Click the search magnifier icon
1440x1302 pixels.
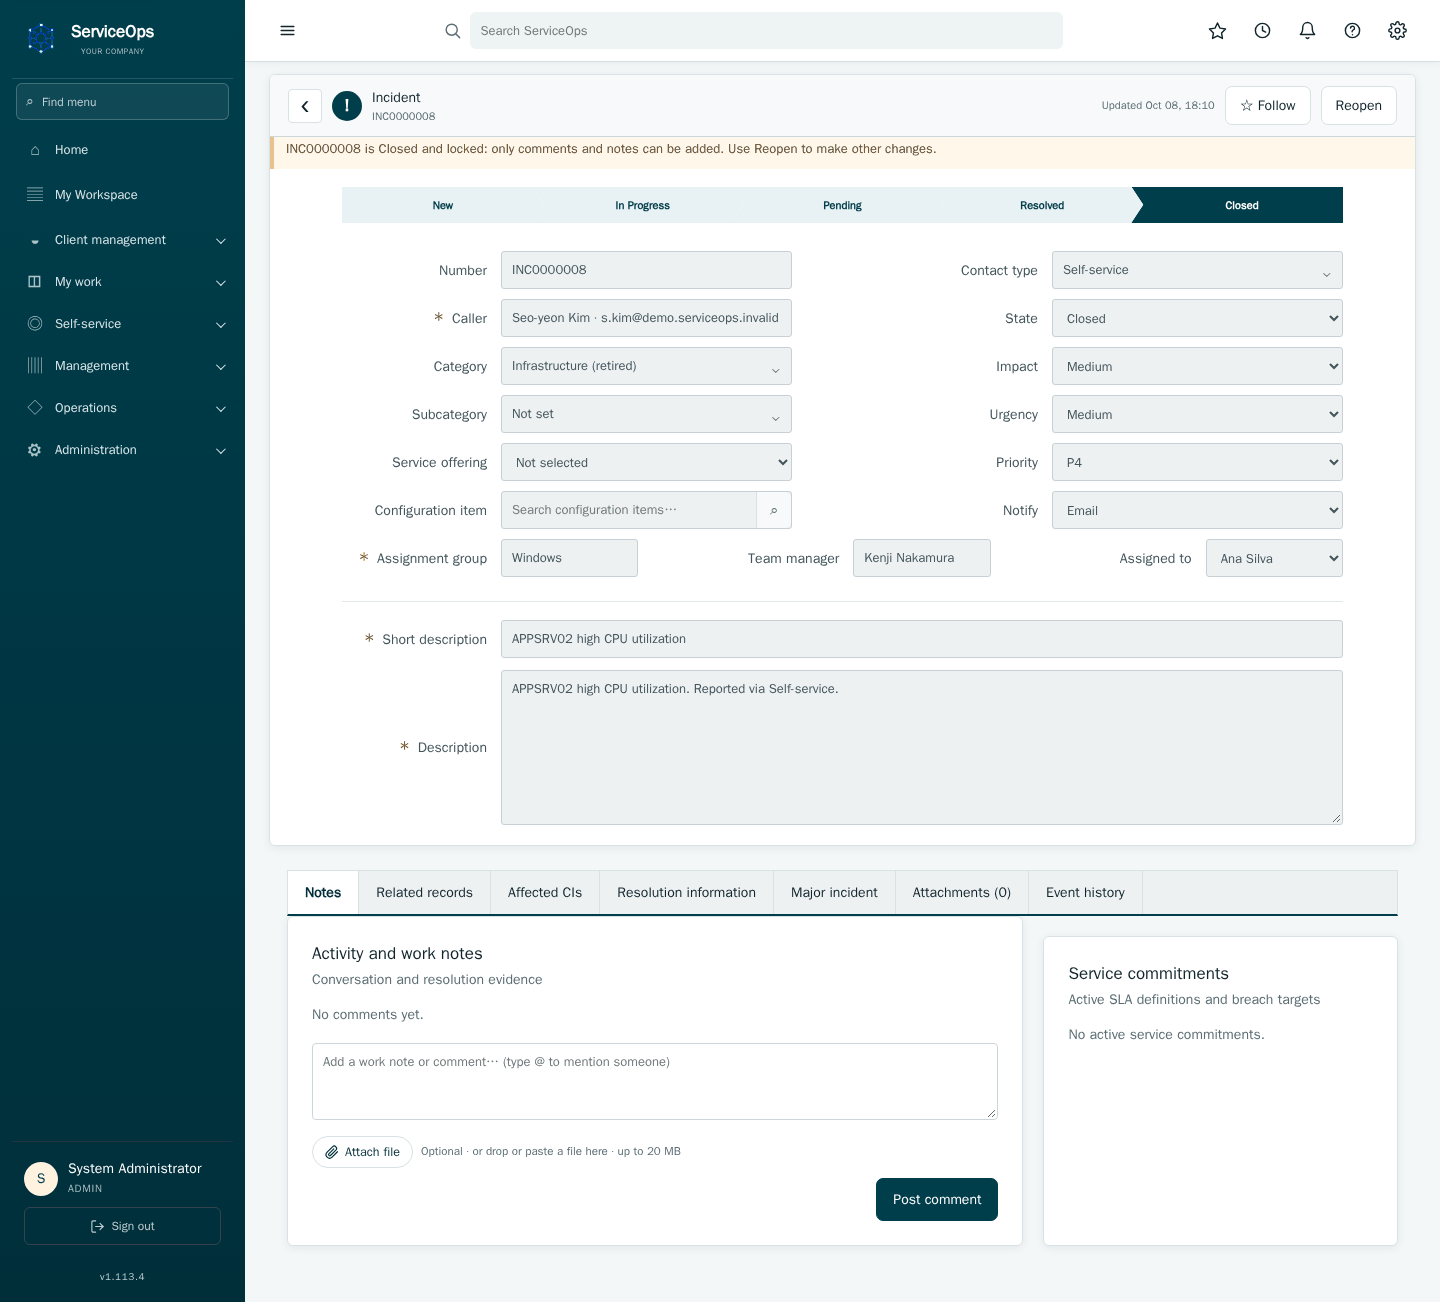pos(453,31)
